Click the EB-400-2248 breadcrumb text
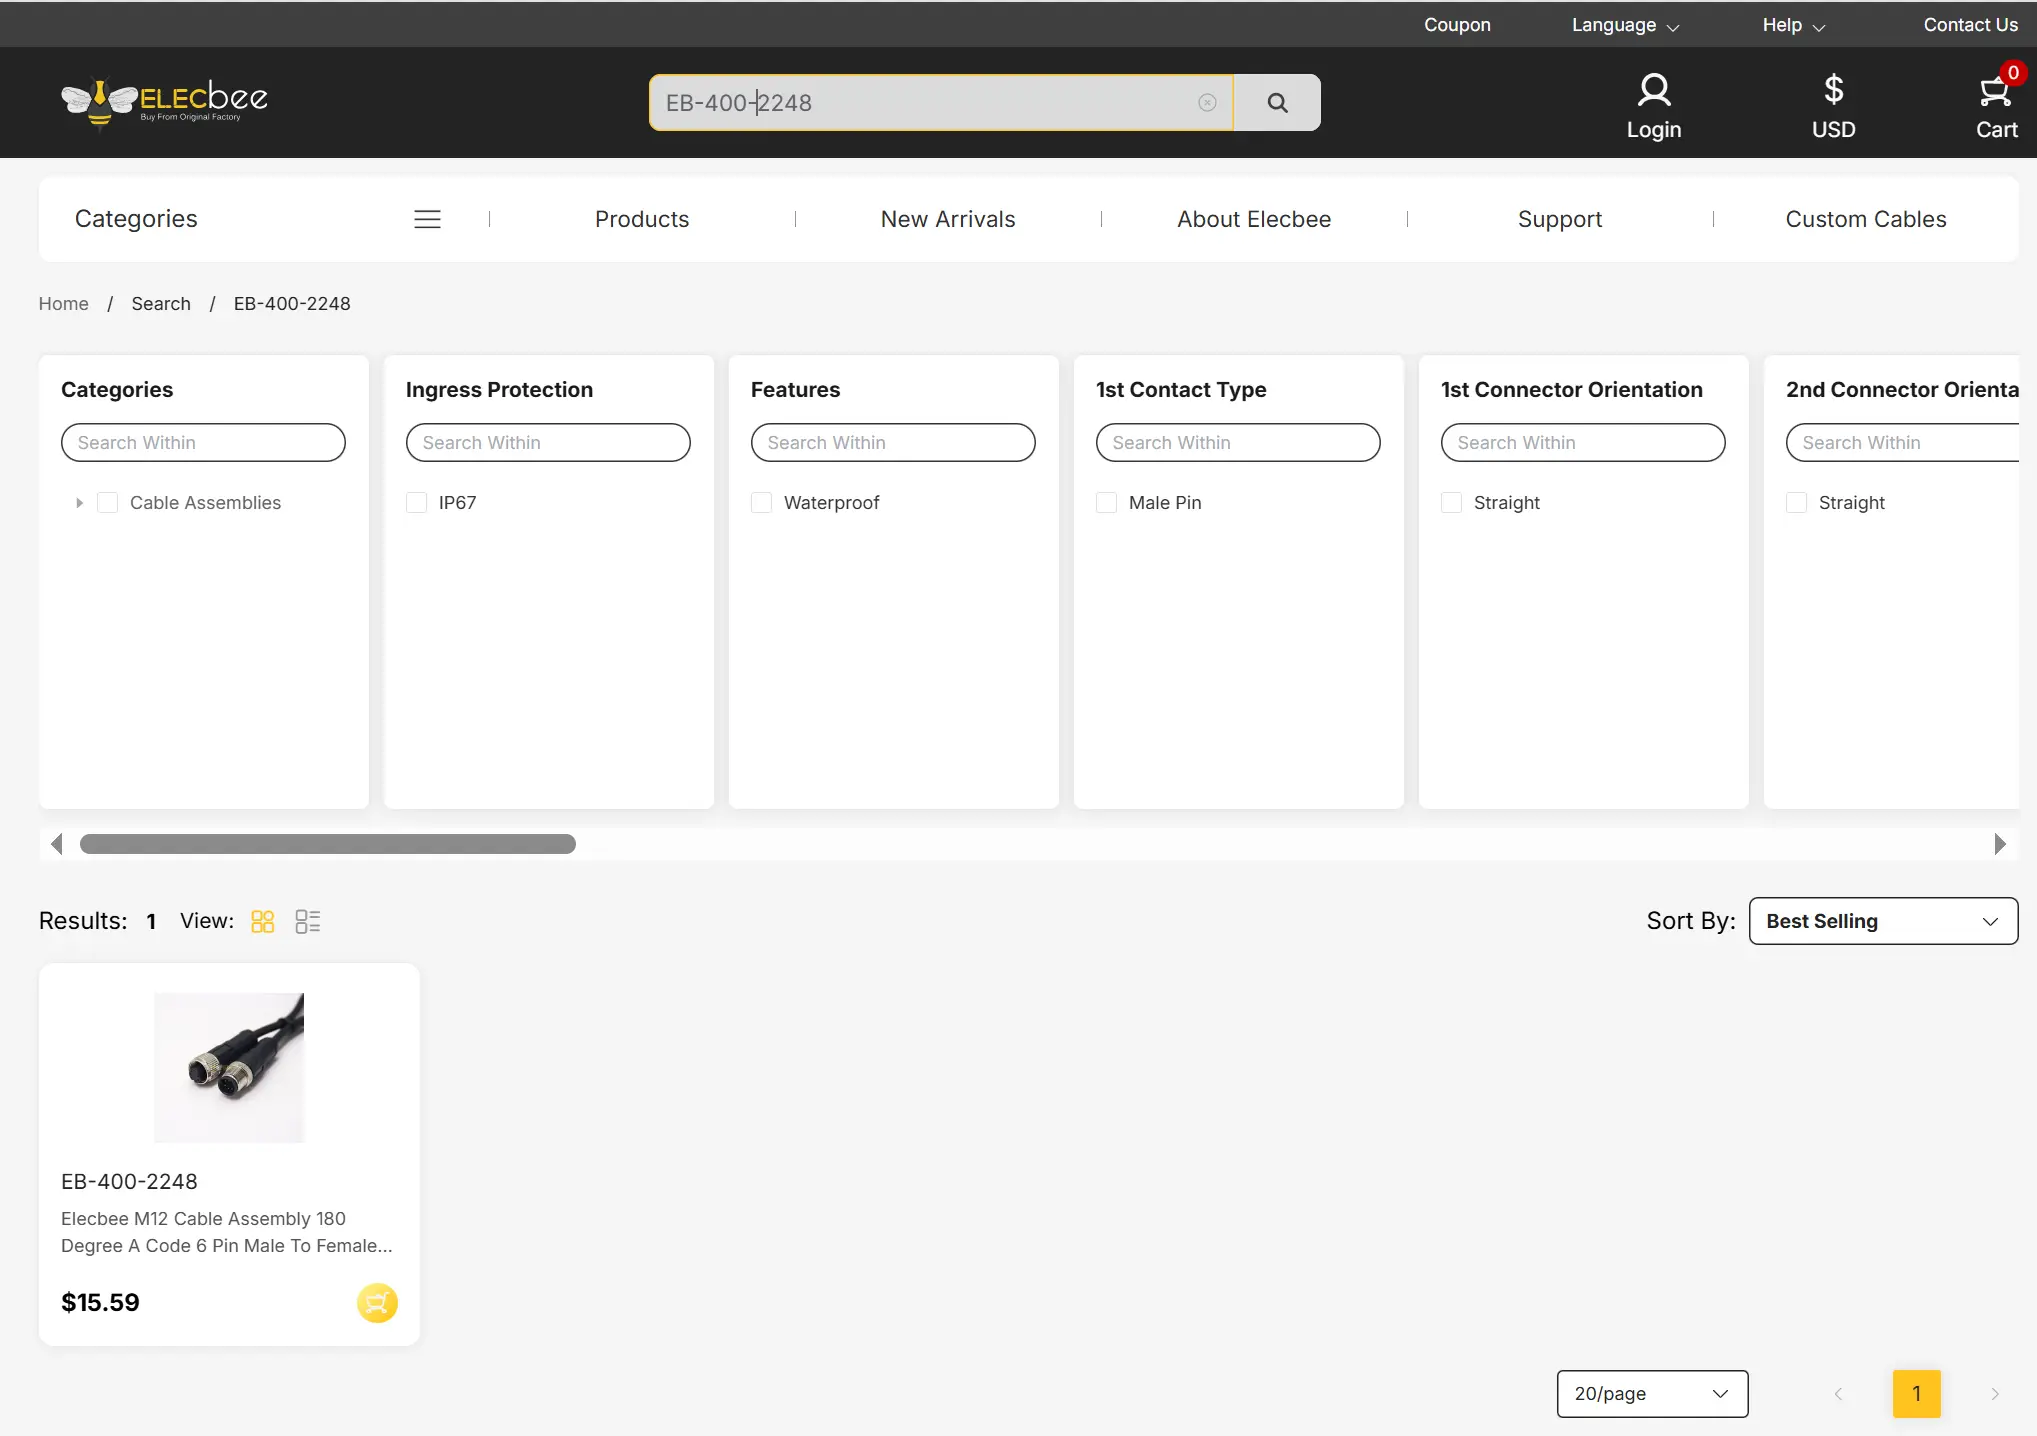The width and height of the screenshot is (2037, 1436). coord(292,304)
